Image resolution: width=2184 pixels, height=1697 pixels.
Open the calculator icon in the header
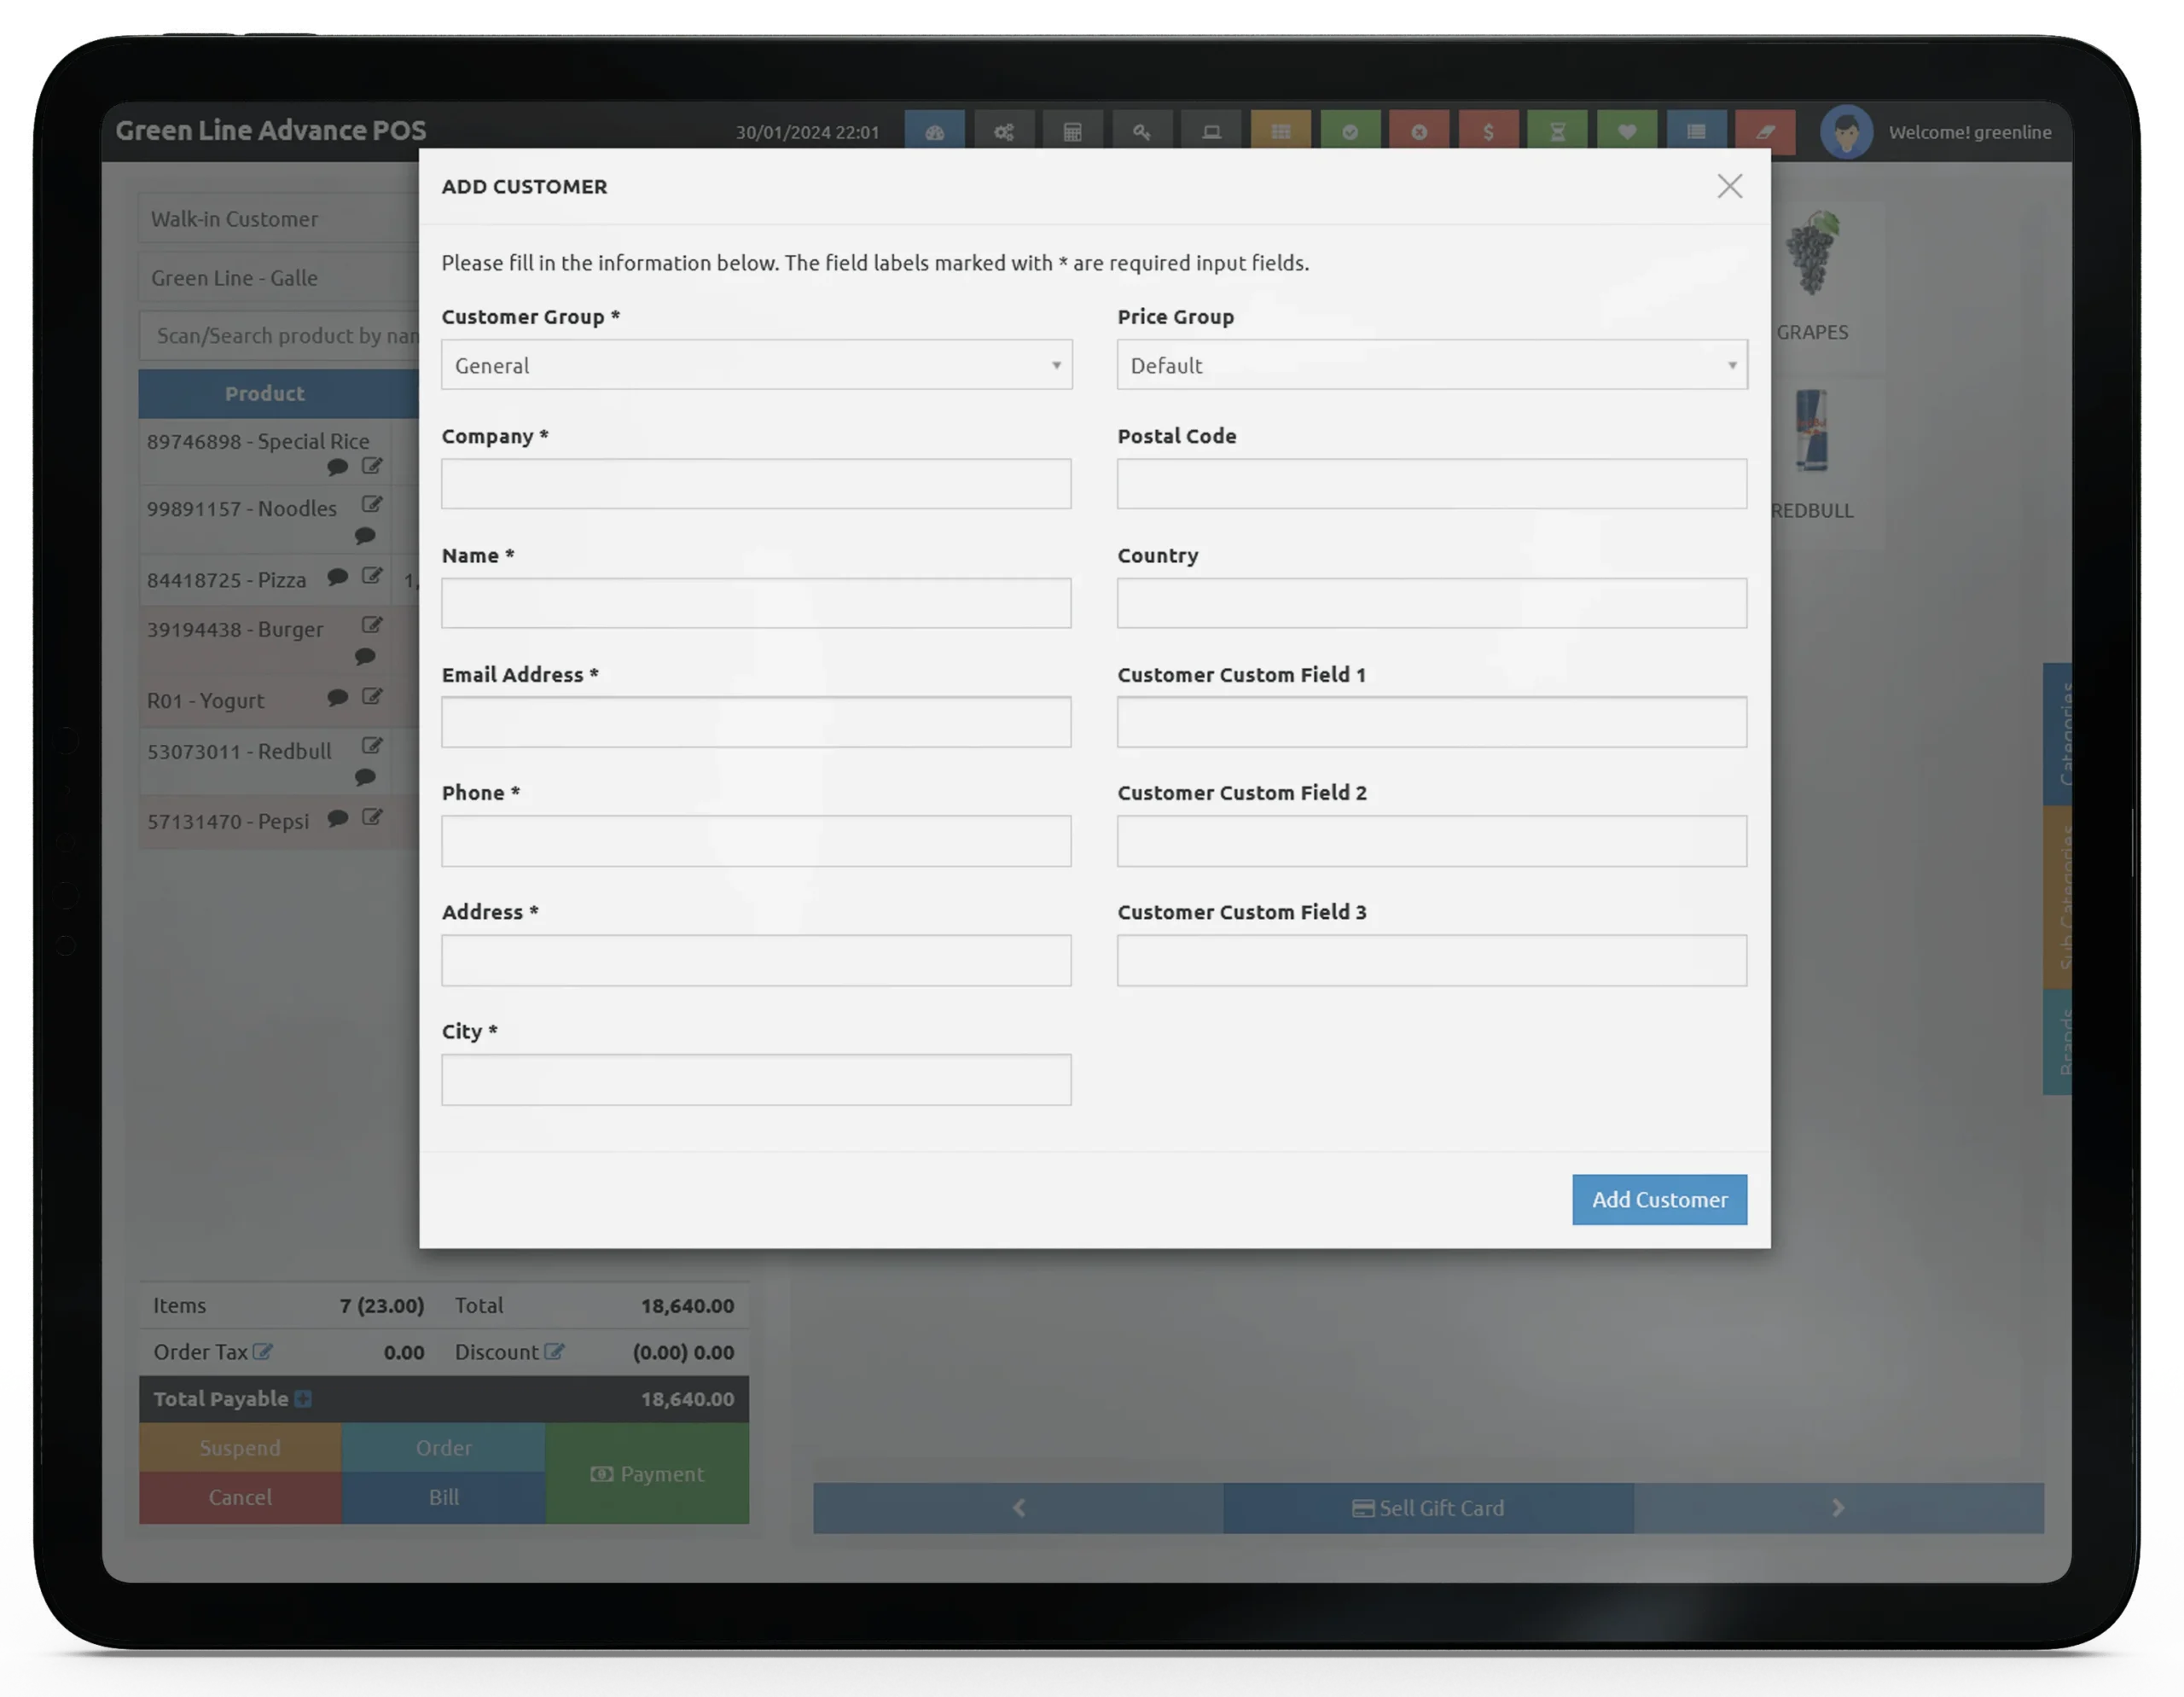click(1072, 132)
